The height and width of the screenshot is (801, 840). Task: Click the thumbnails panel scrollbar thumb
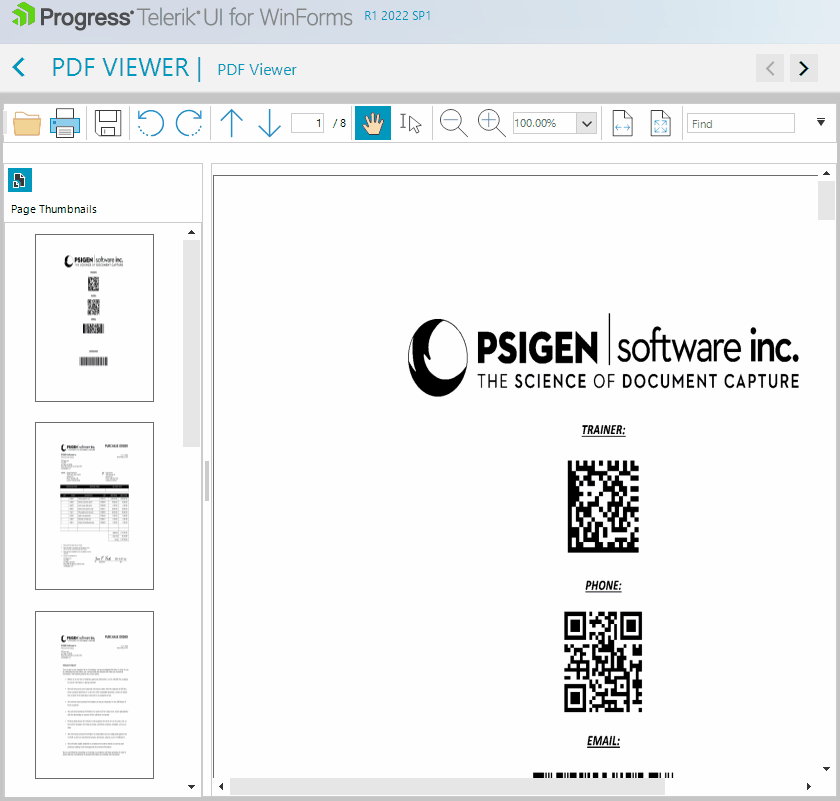191,343
